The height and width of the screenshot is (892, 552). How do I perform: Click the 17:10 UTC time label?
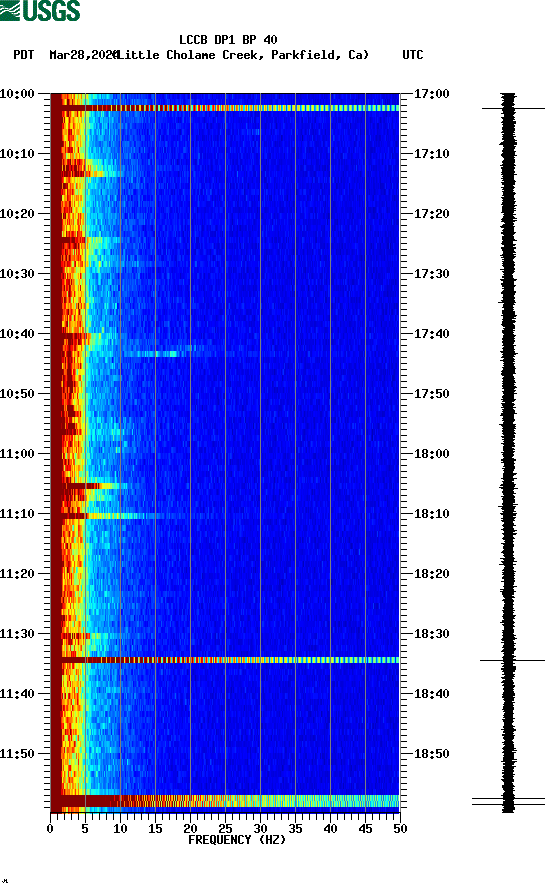tap(431, 154)
